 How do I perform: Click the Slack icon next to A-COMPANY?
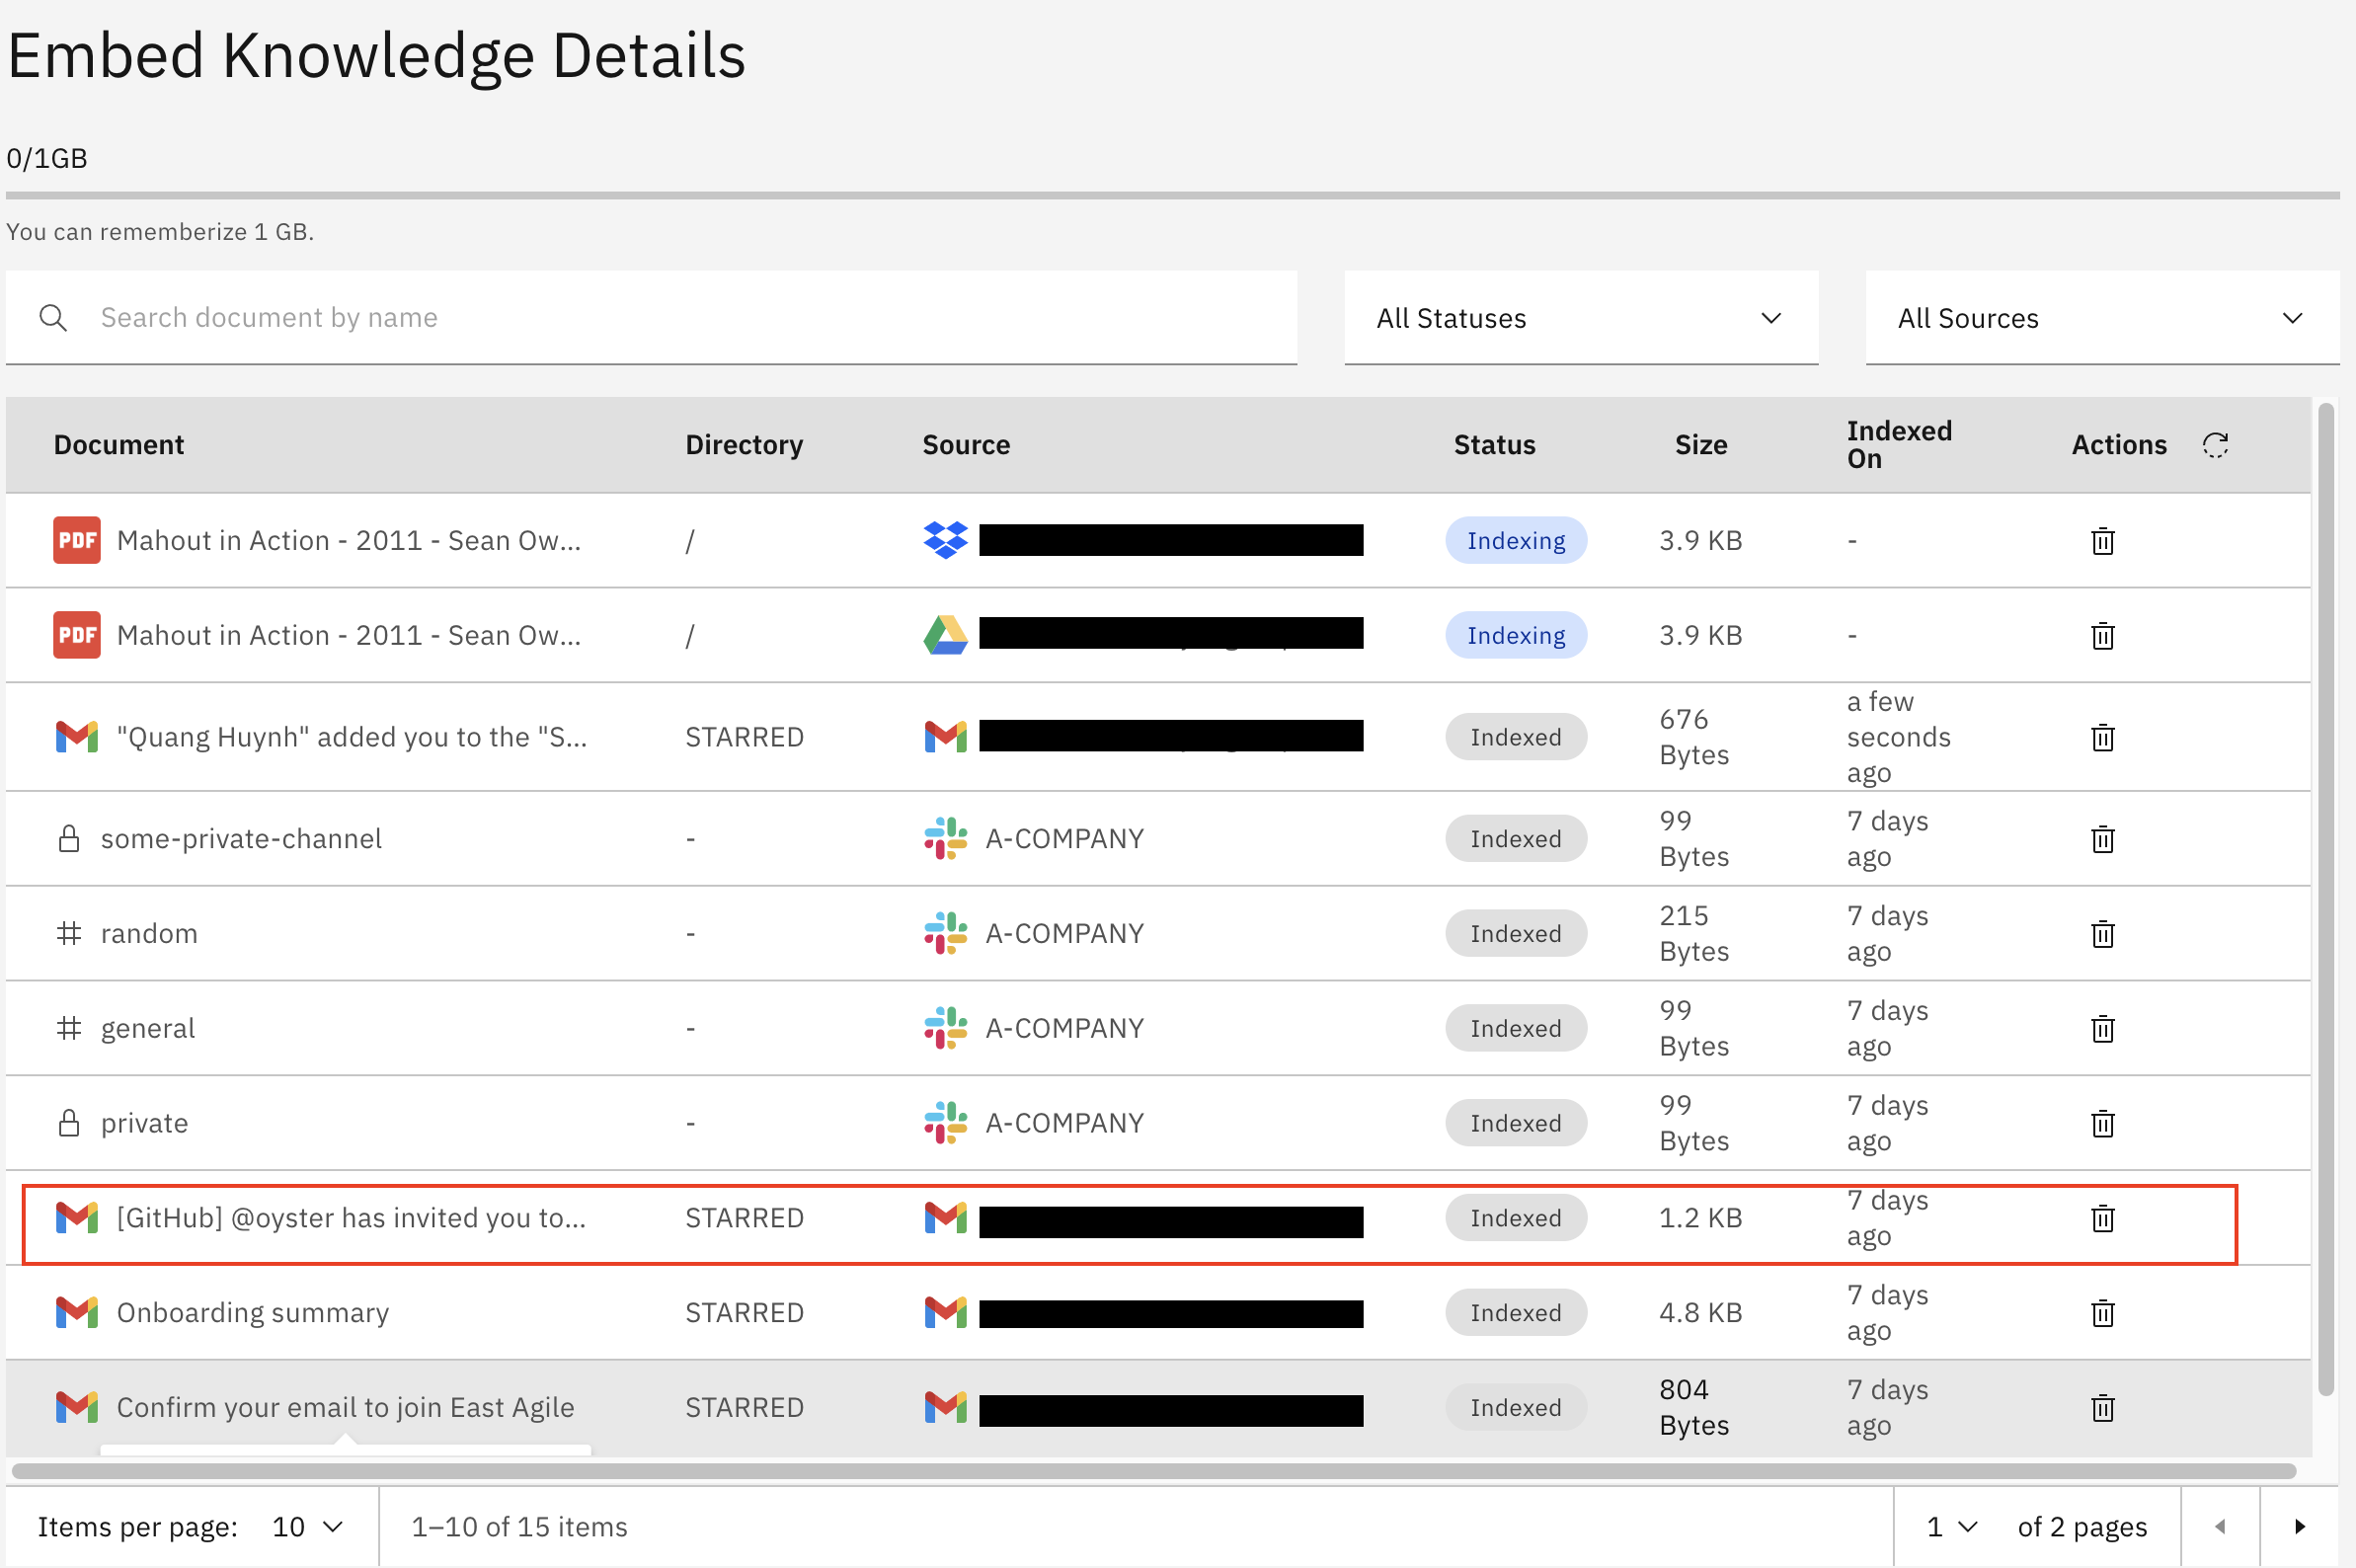tap(944, 838)
